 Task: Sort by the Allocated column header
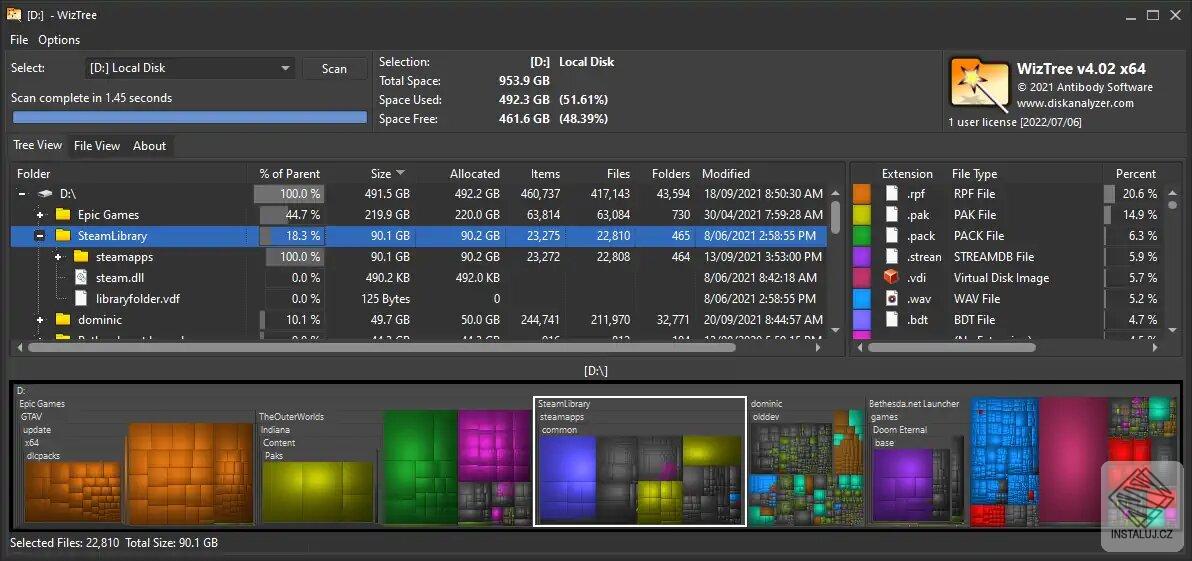(474, 173)
